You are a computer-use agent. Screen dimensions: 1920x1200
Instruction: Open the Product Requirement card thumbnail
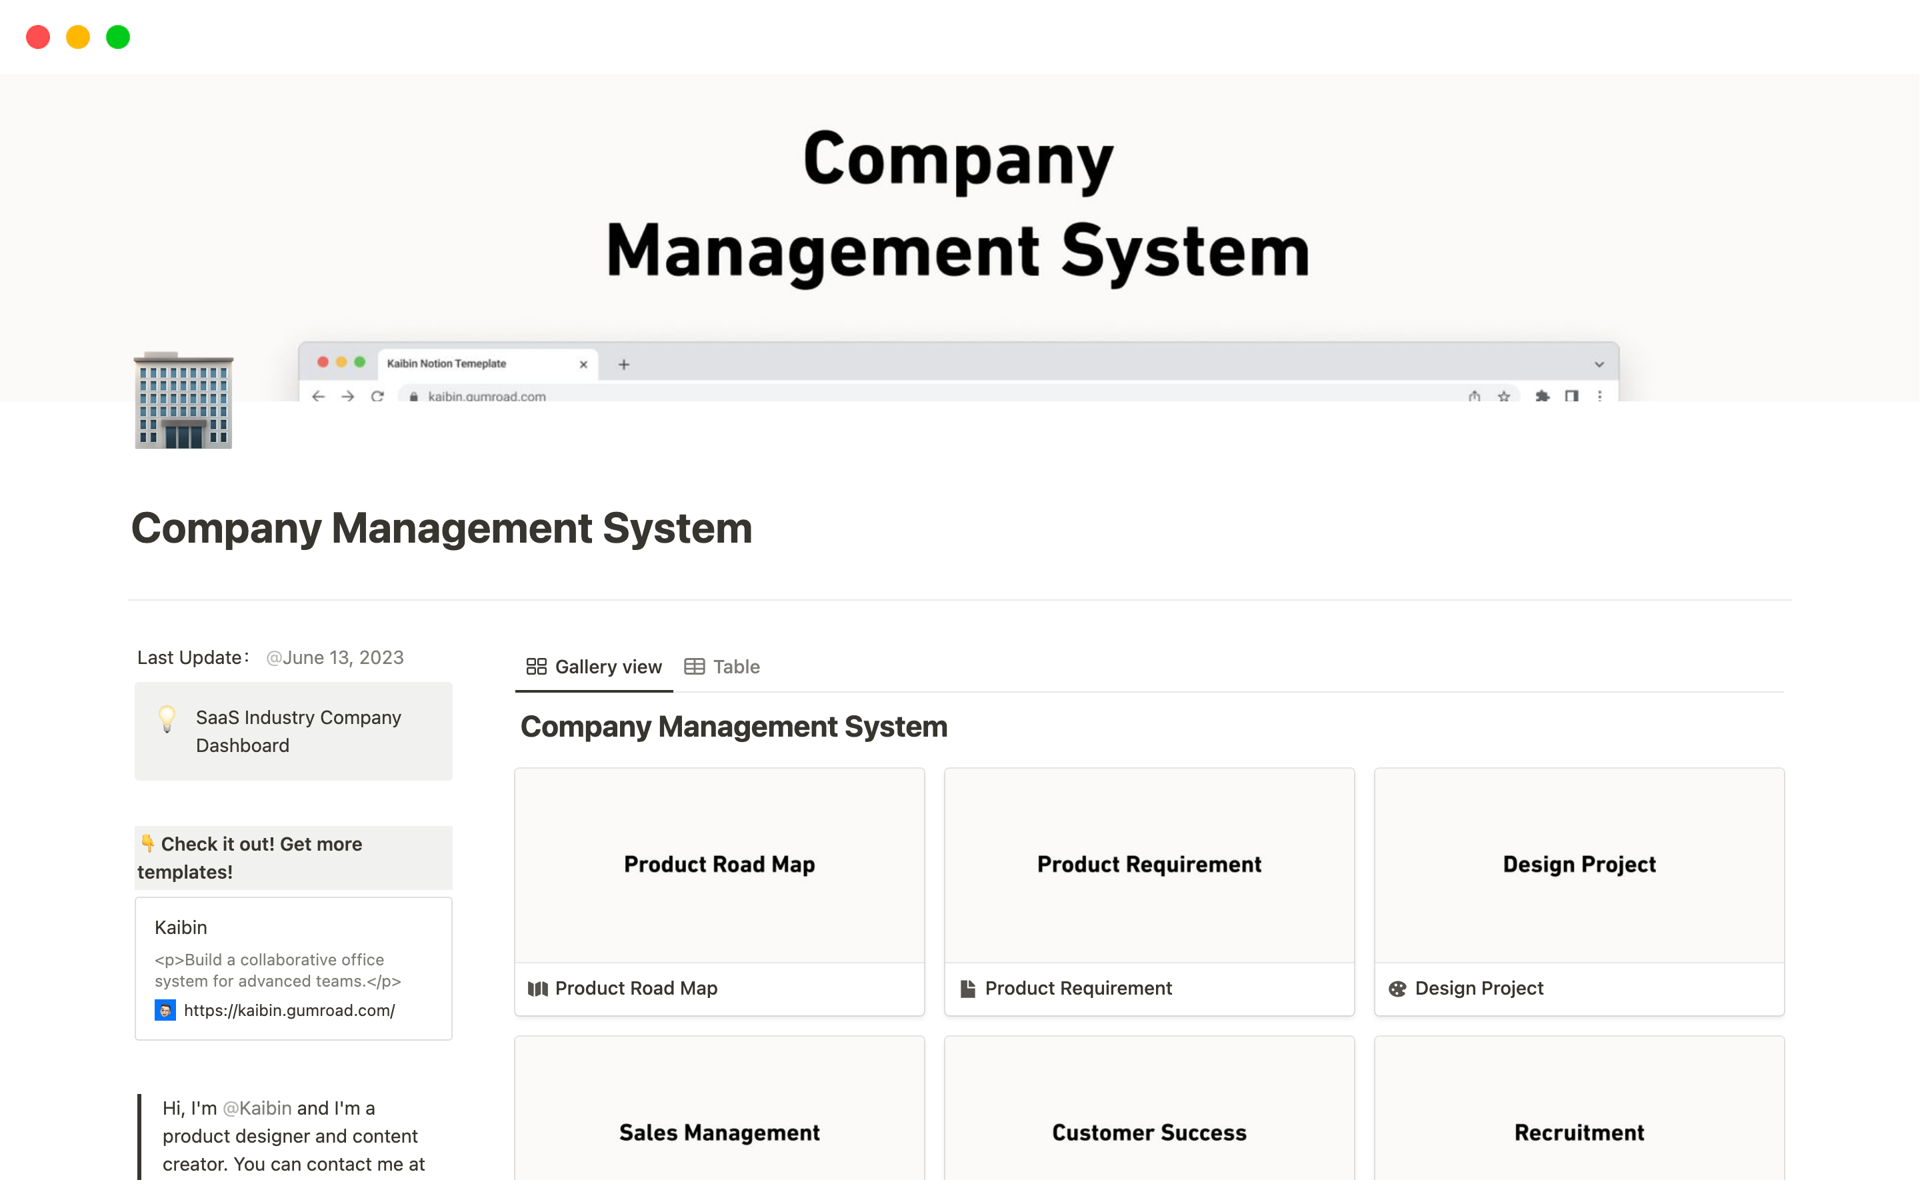point(1149,865)
